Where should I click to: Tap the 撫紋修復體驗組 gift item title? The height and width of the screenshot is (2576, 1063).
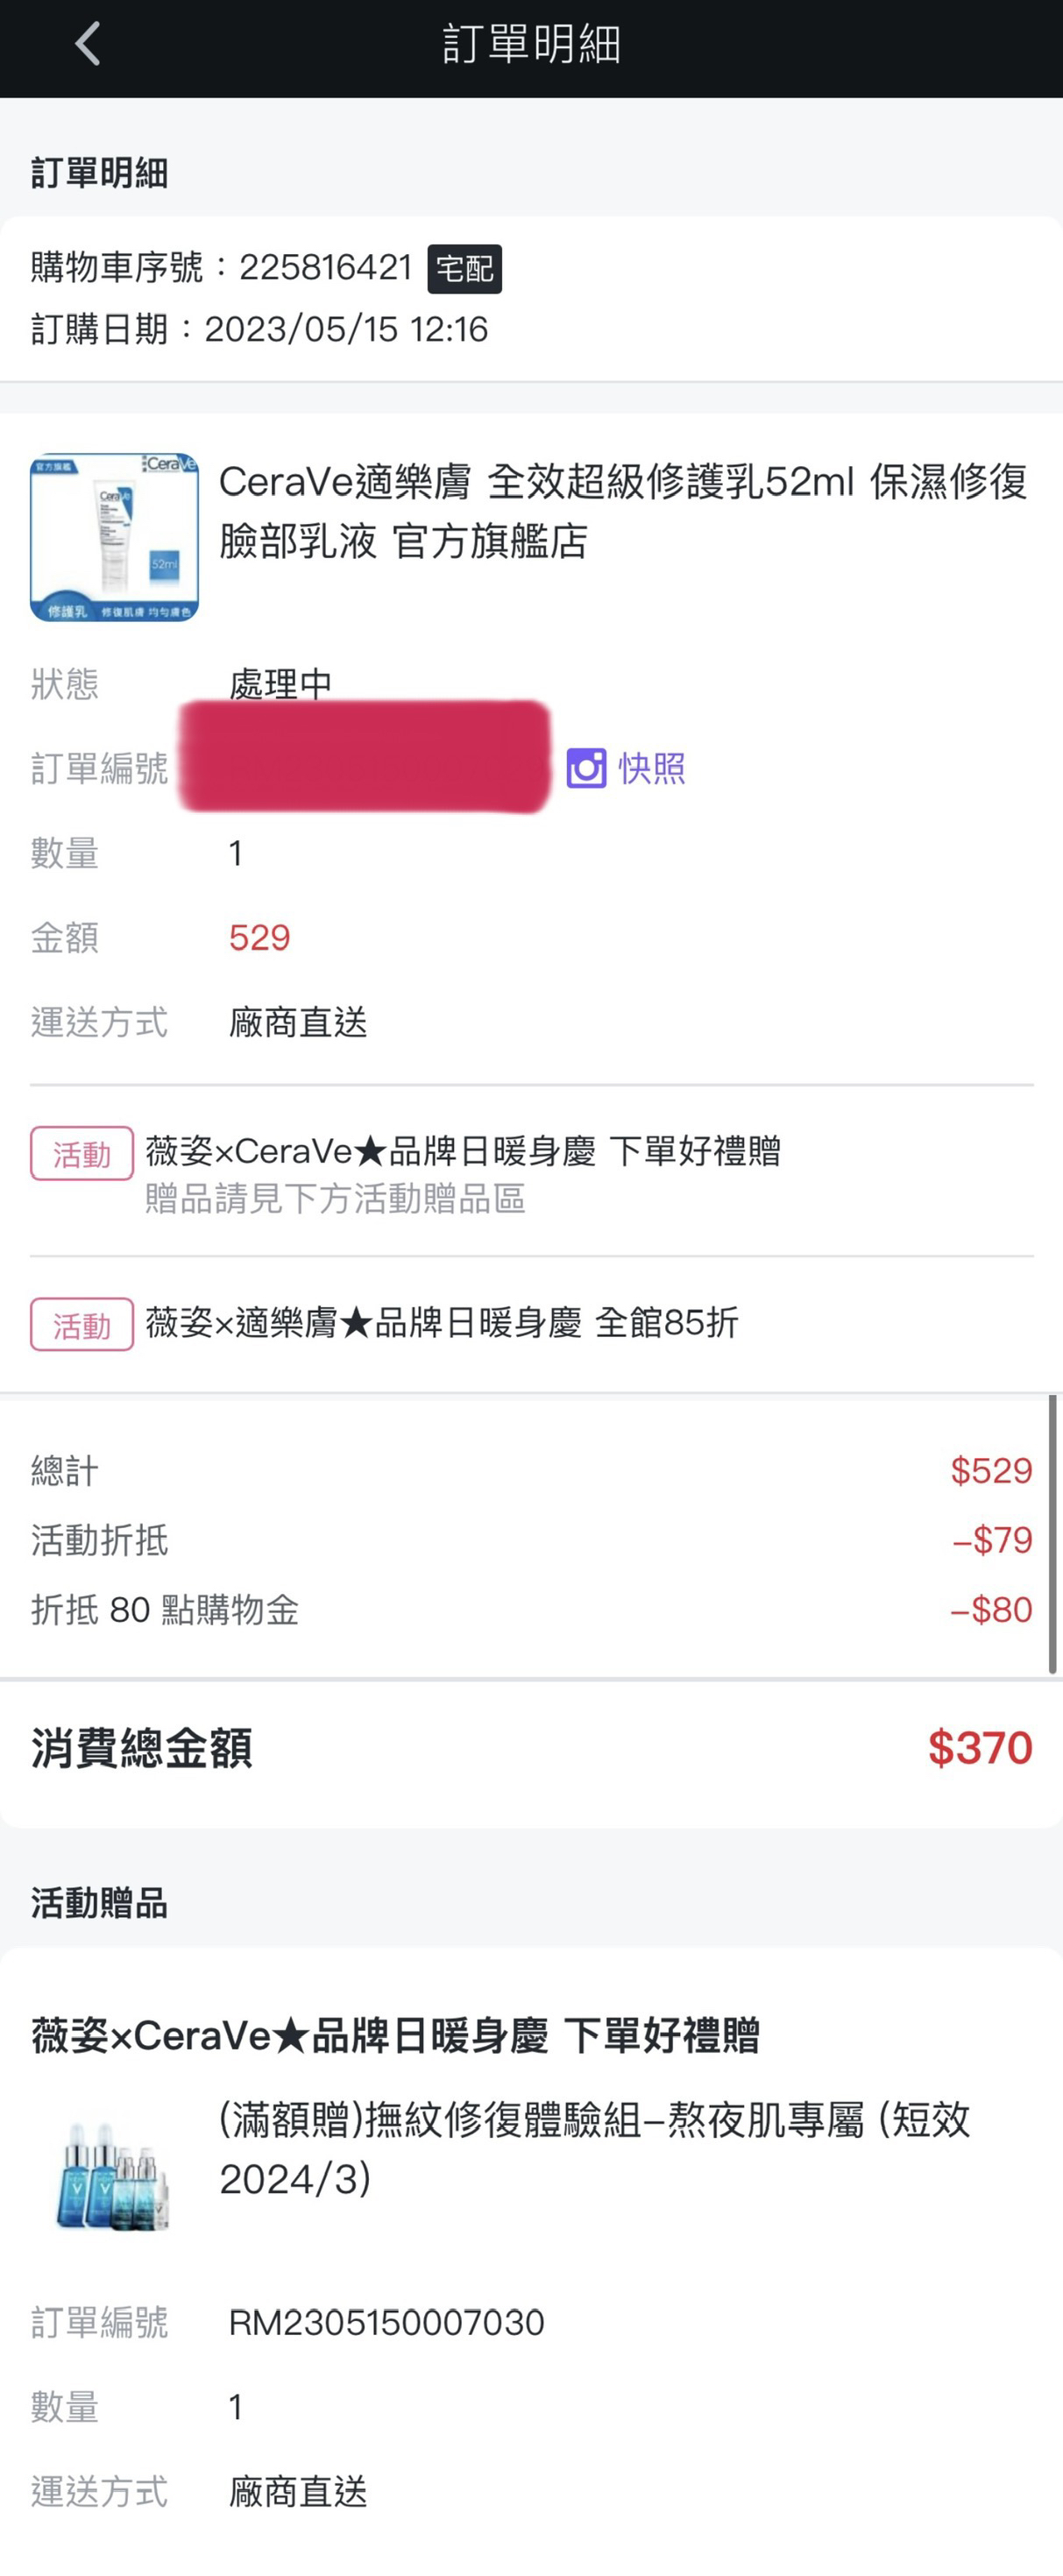(595, 2149)
